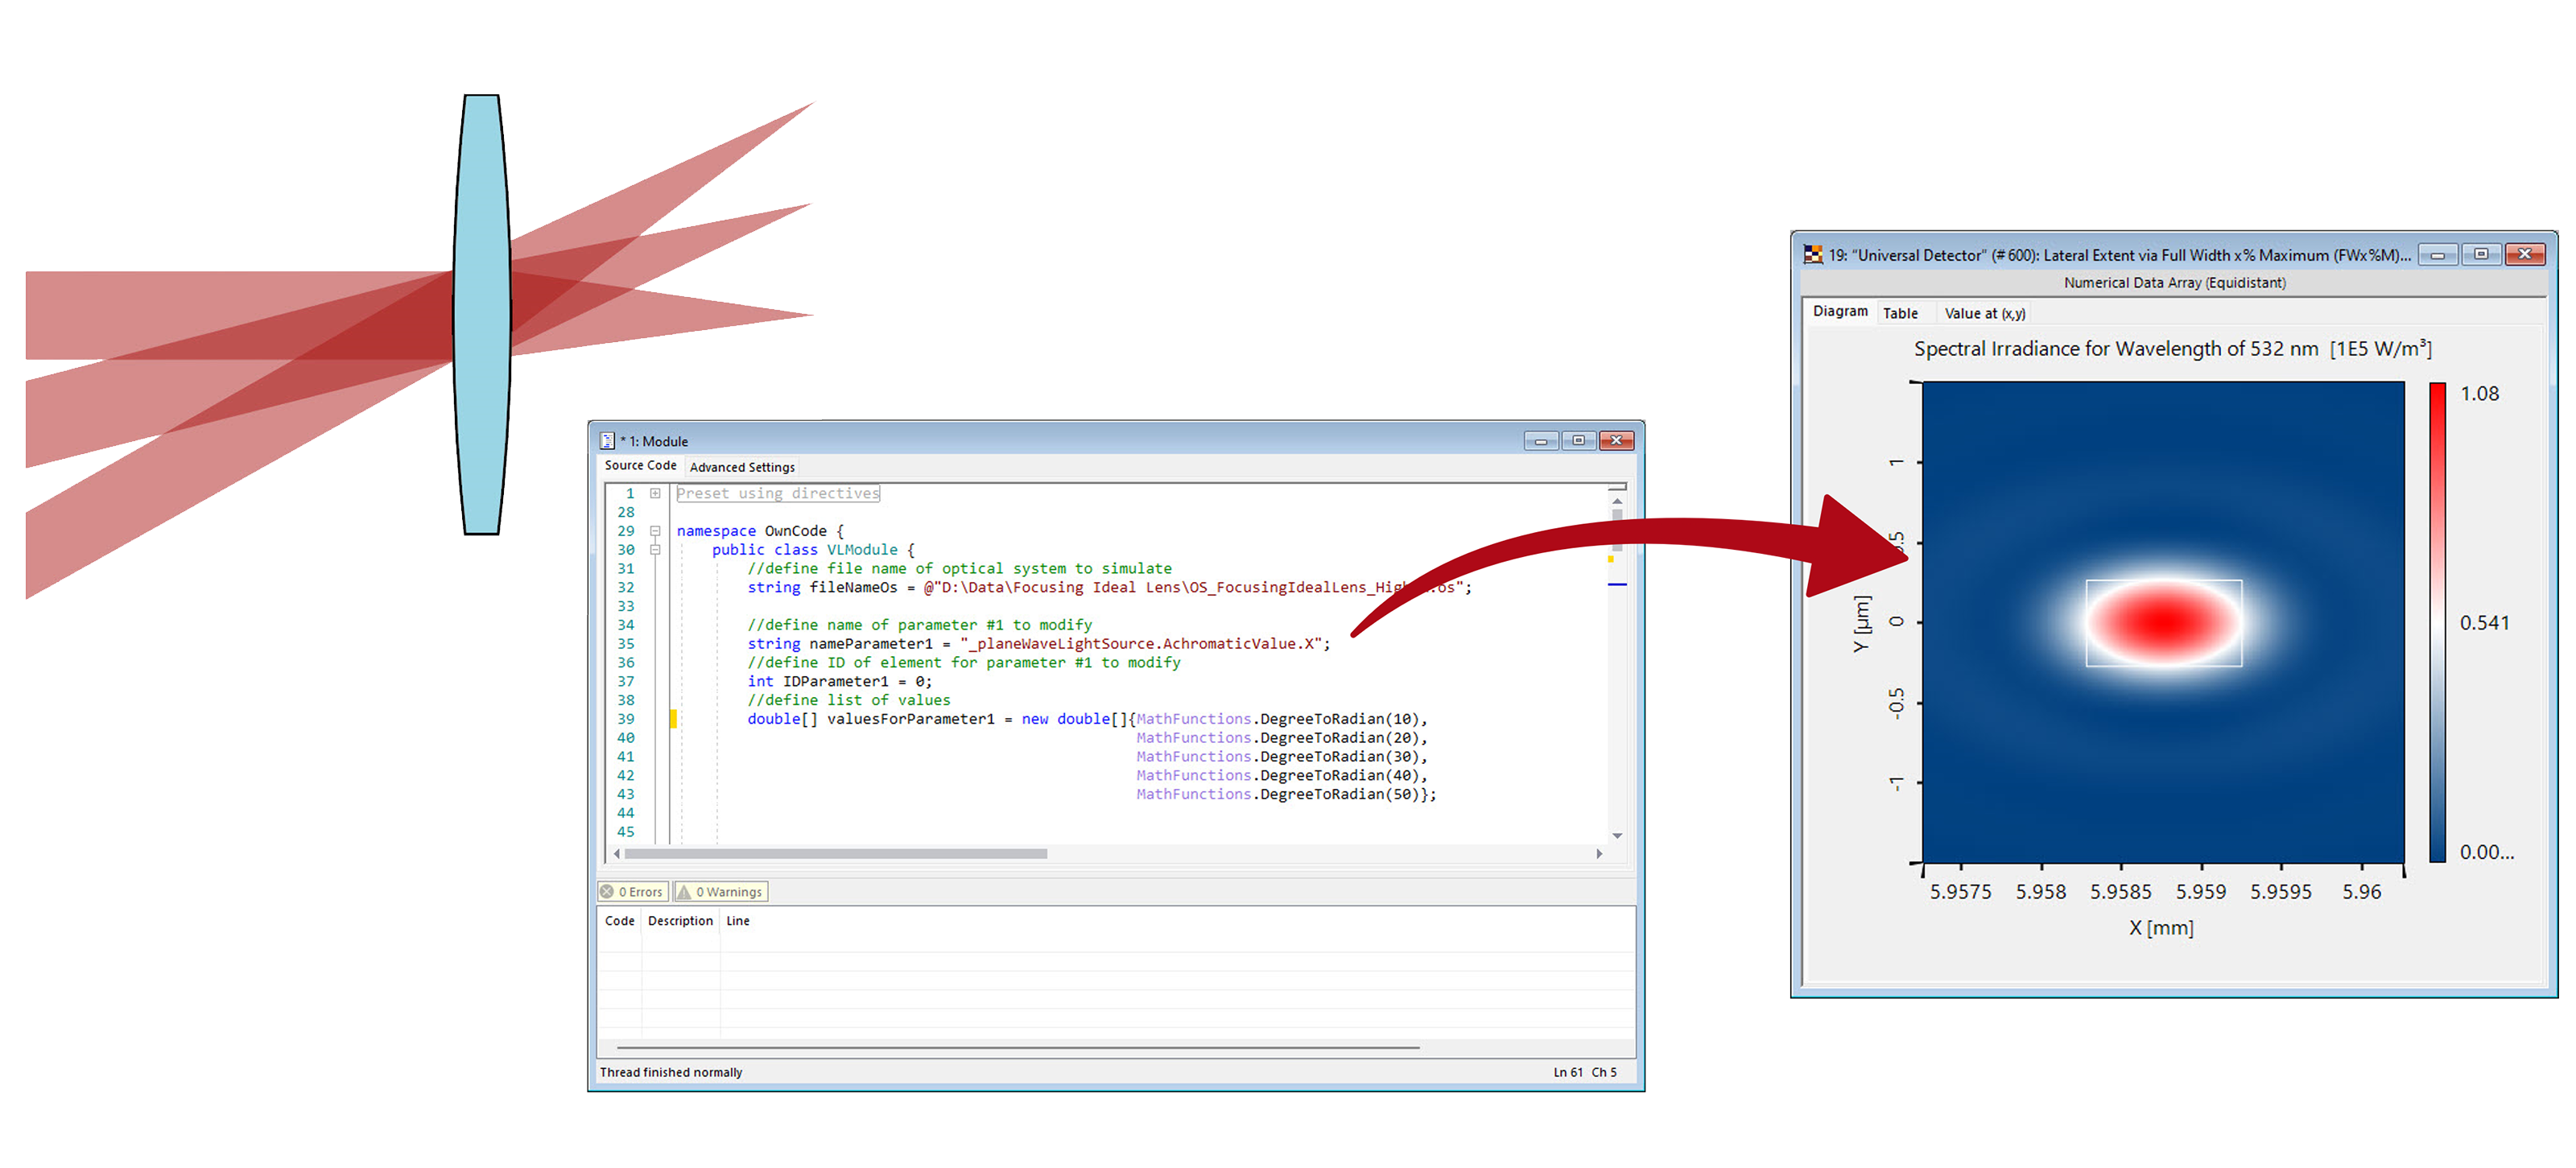The width and height of the screenshot is (2576, 1168).
Task: Click the Line column header
Action: (738, 921)
